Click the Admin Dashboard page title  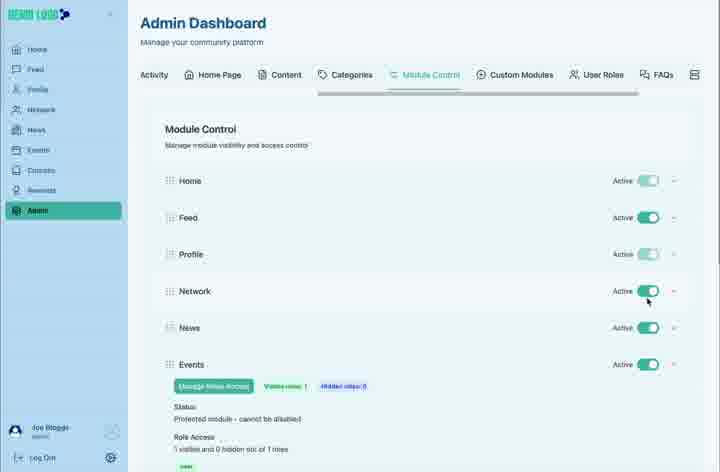pyautogui.click(x=203, y=23)
